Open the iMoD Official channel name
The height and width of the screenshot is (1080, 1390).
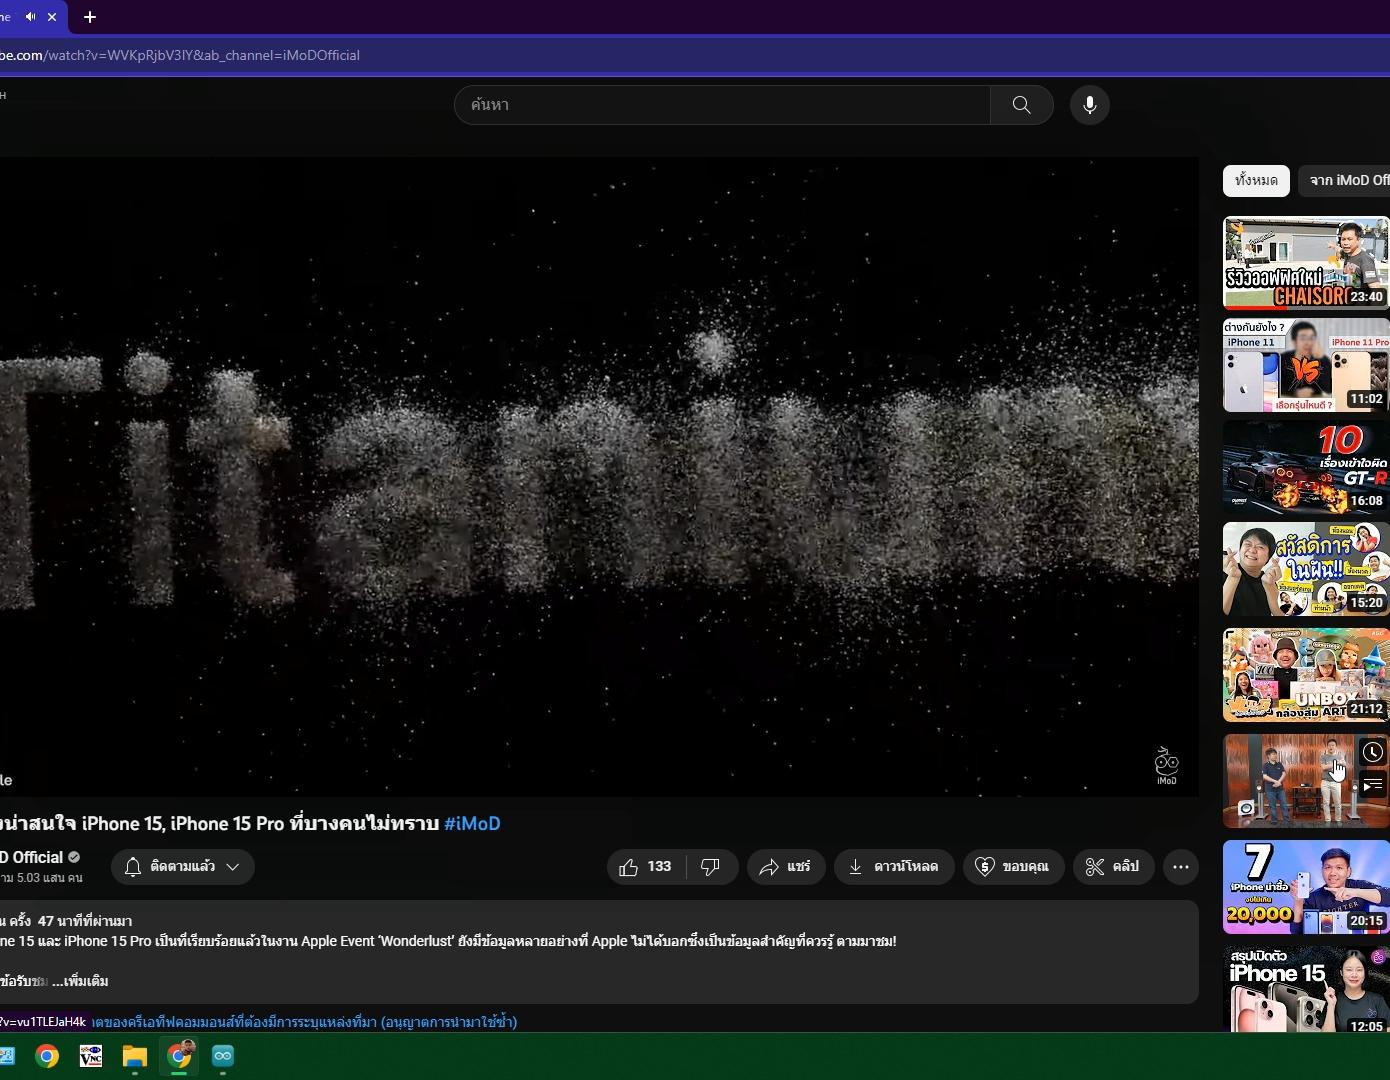pyautogui.click(x=32, y=858)
